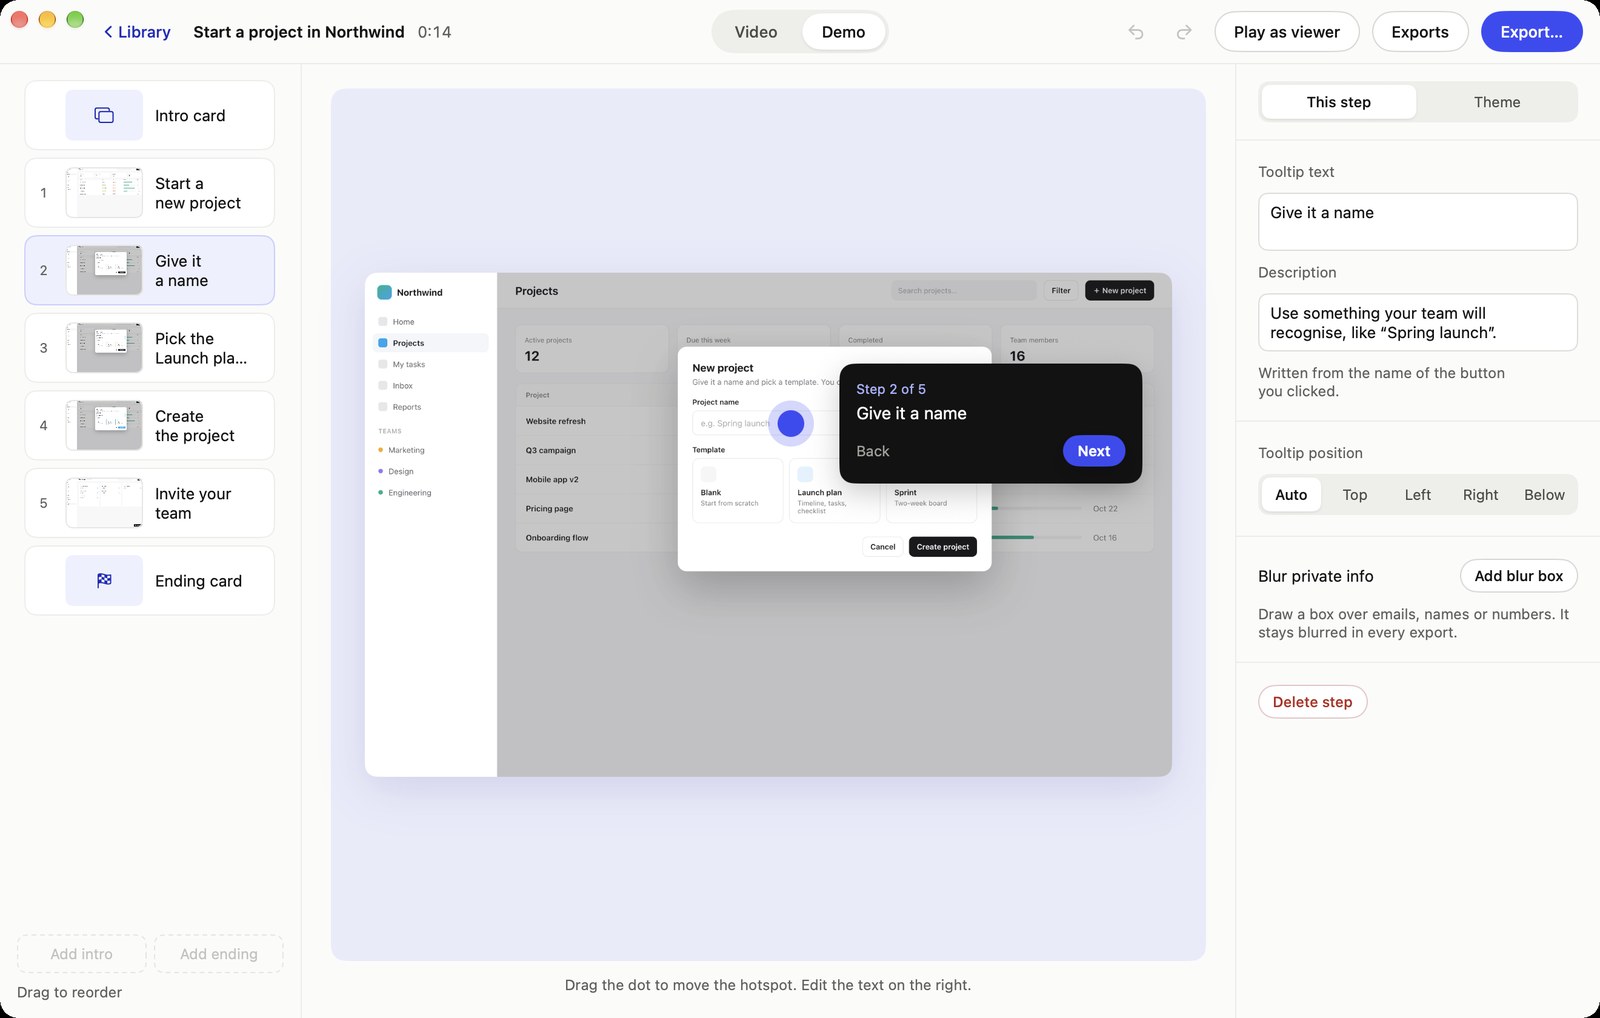The height and width of the screenshot is (1018, 1600).
Task: Select step 2 Give it a name
Action: click(x=149, y=270)
